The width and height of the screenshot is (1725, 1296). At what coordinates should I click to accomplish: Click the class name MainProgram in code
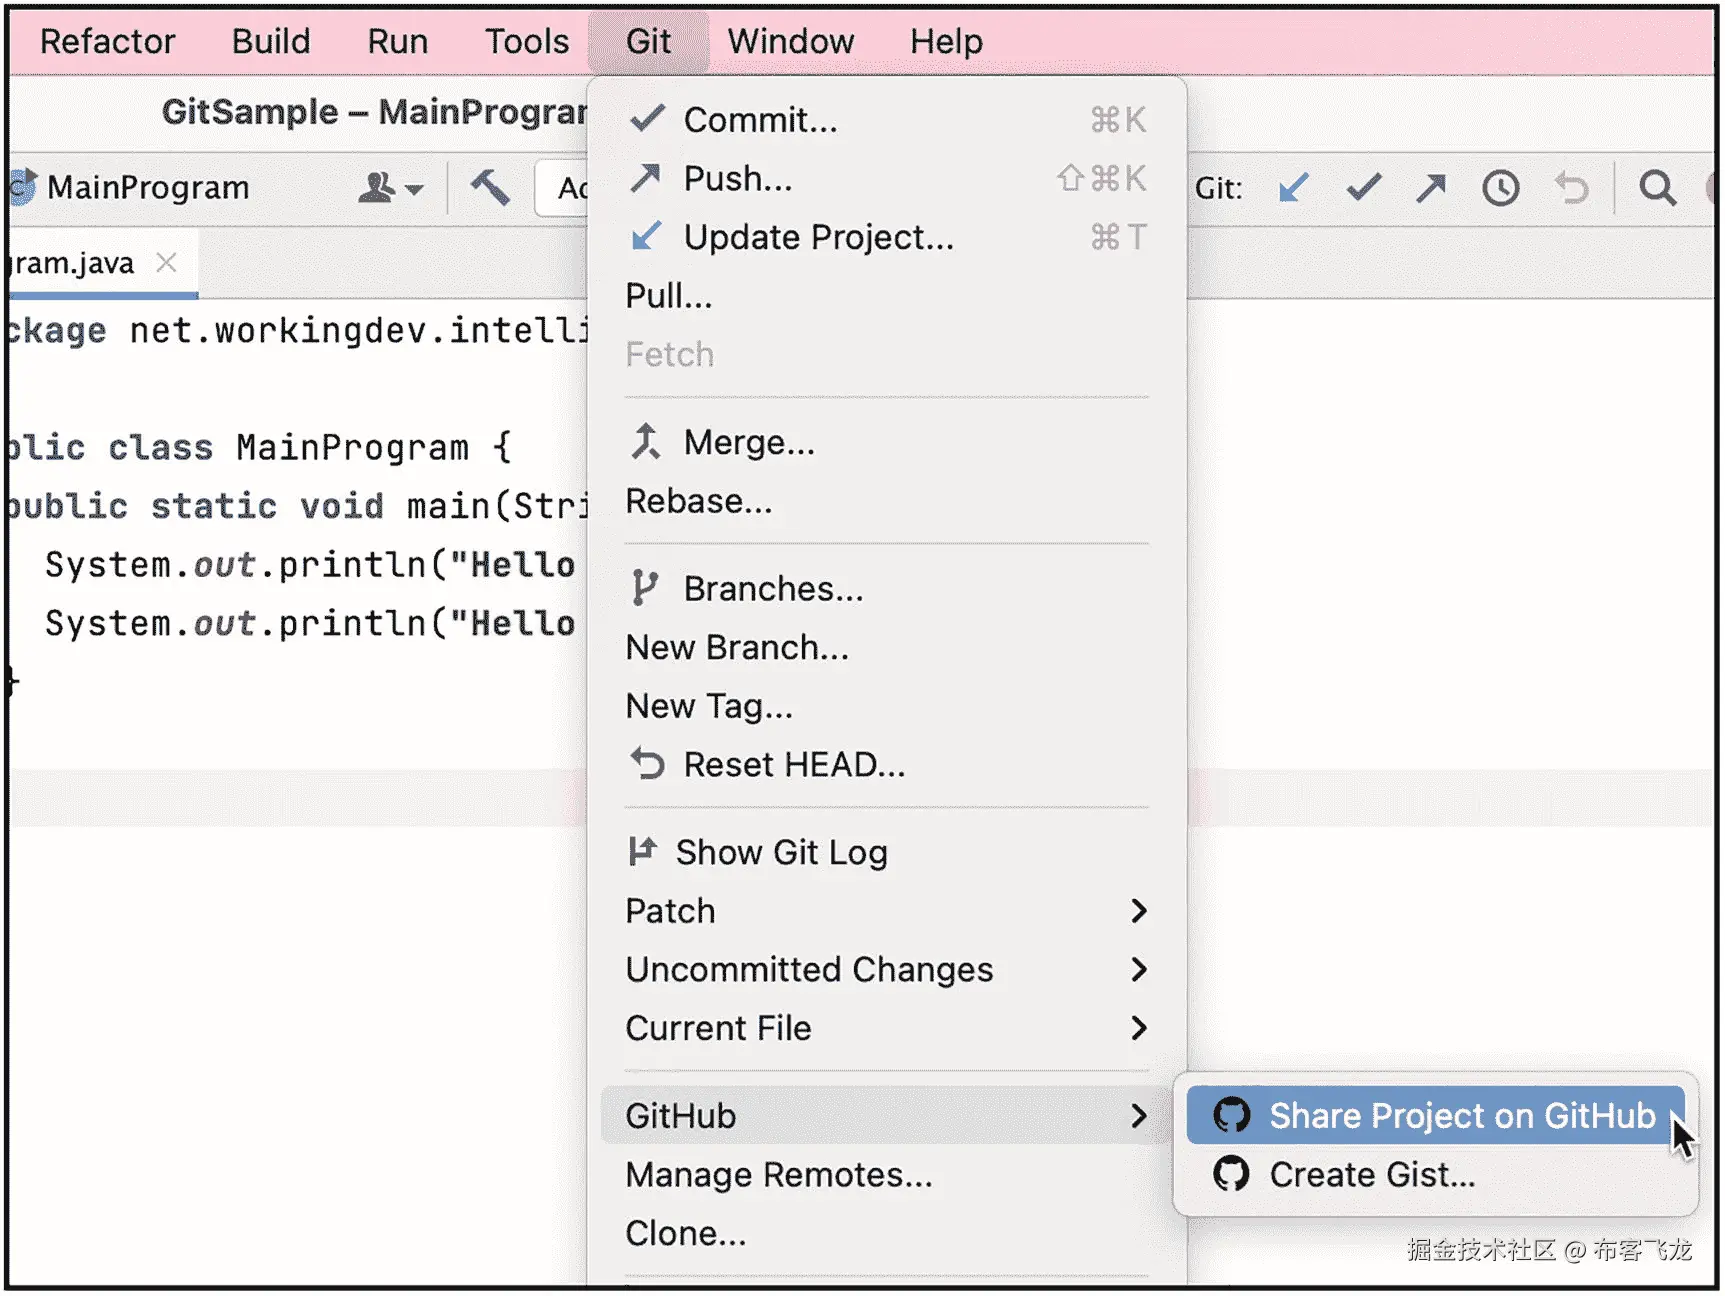click(x=352, y=447)
